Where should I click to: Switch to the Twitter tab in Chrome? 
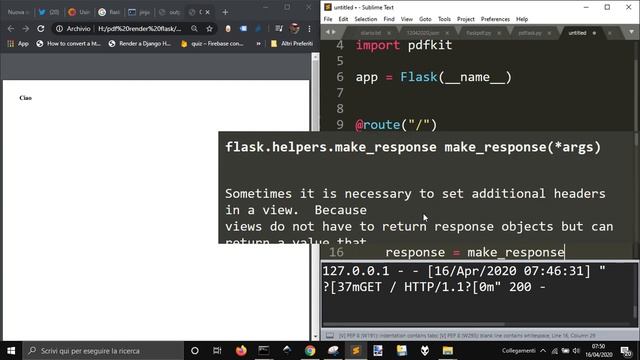click(x=48, y=12)
